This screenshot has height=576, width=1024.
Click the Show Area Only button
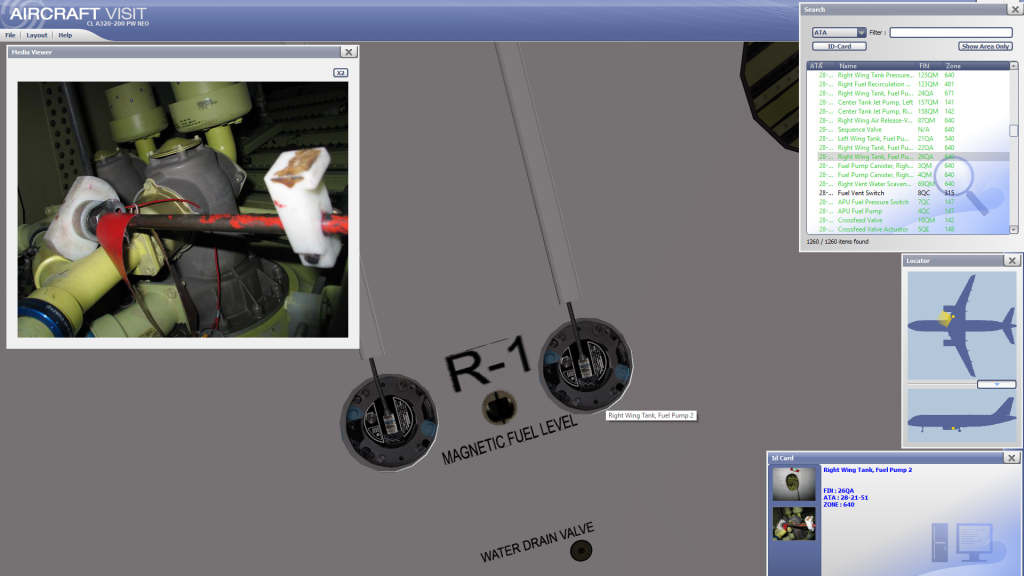coord(985,46)
